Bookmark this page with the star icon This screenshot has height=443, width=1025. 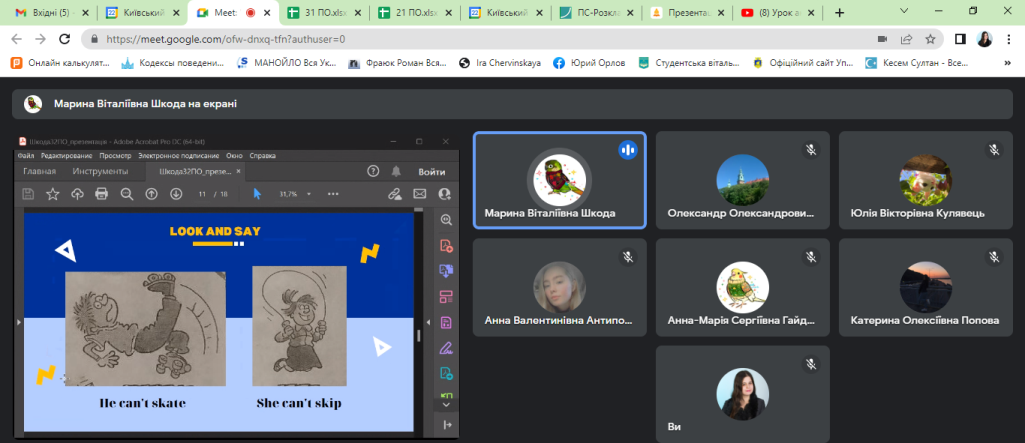[930, 39]
